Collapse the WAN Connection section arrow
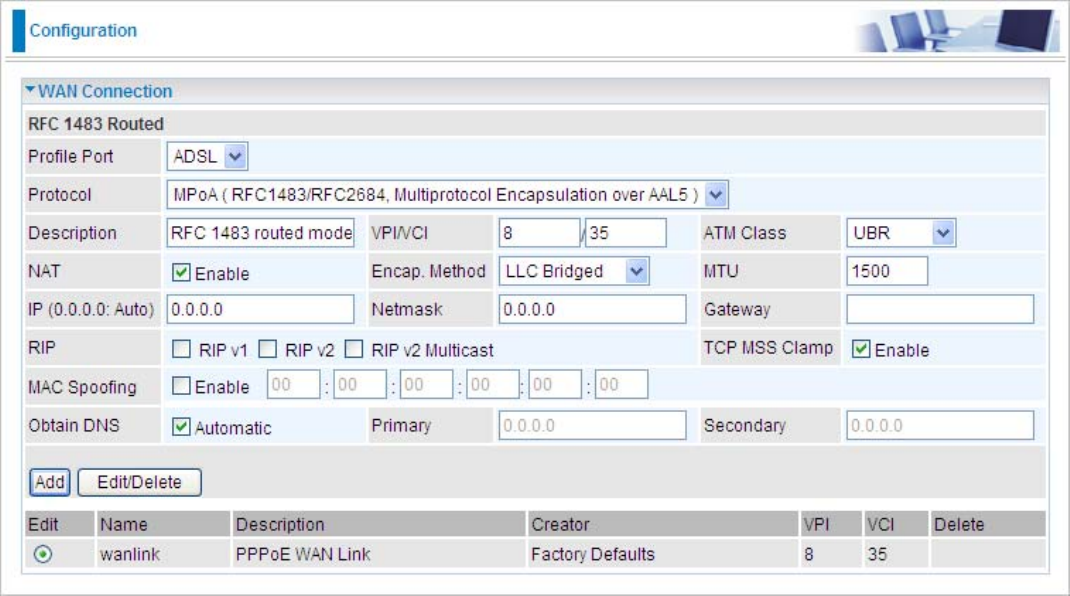Screen dimensions: 1070x596 [30, 89]
